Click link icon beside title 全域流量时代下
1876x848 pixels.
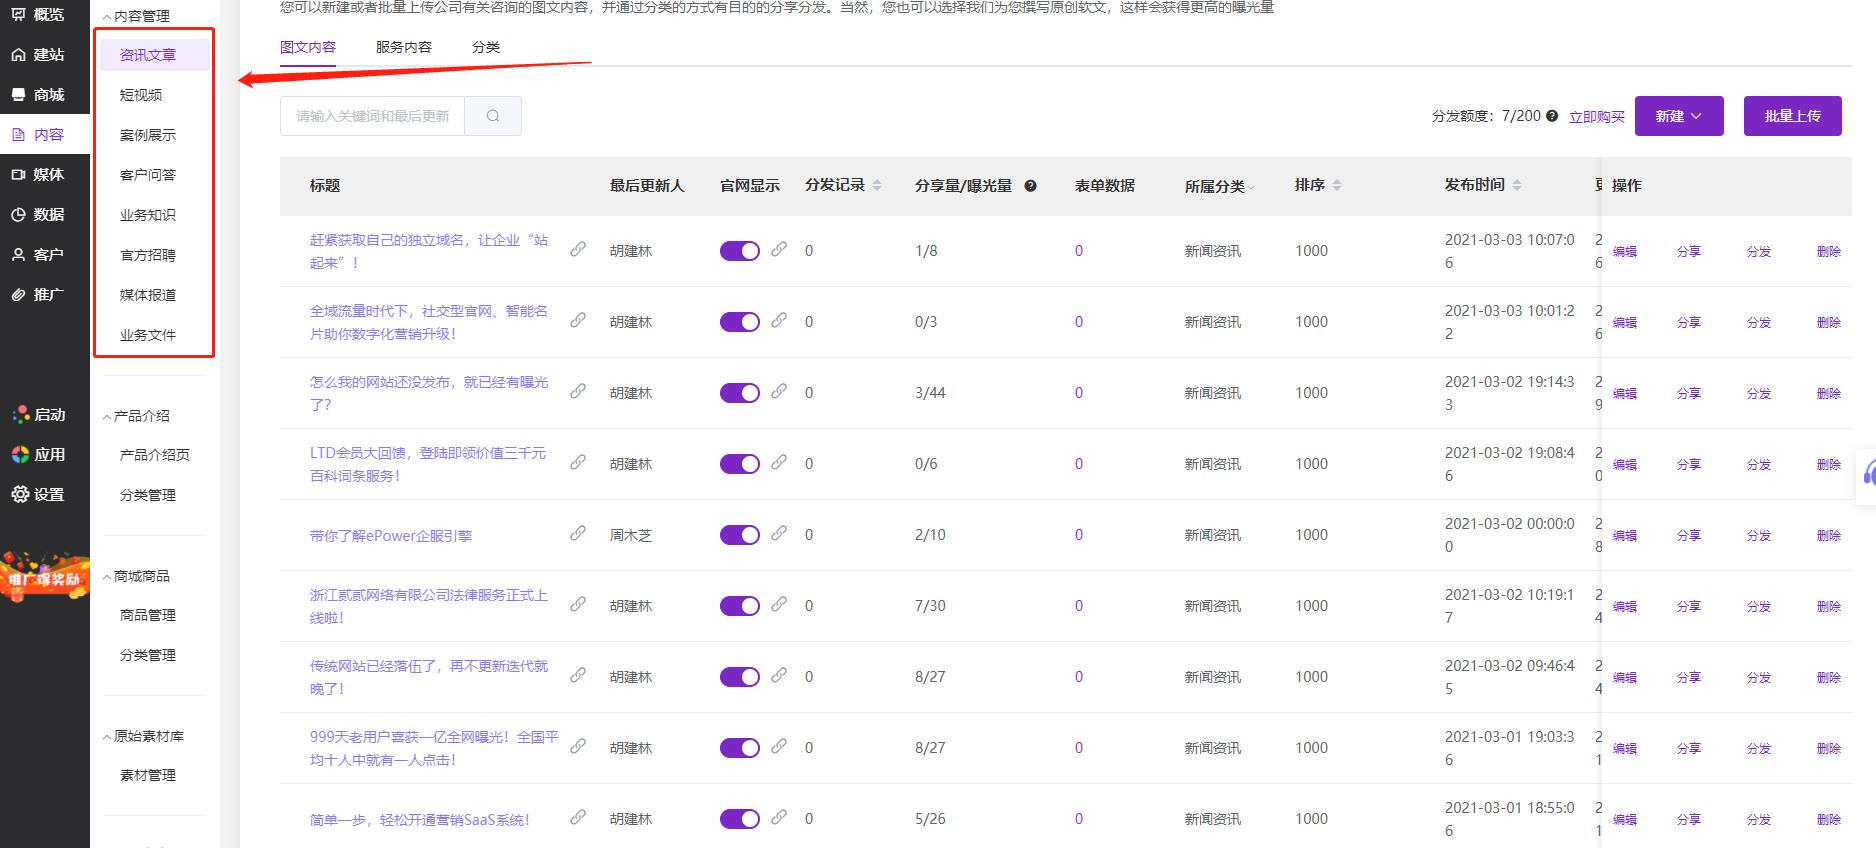tap(578, 320)
